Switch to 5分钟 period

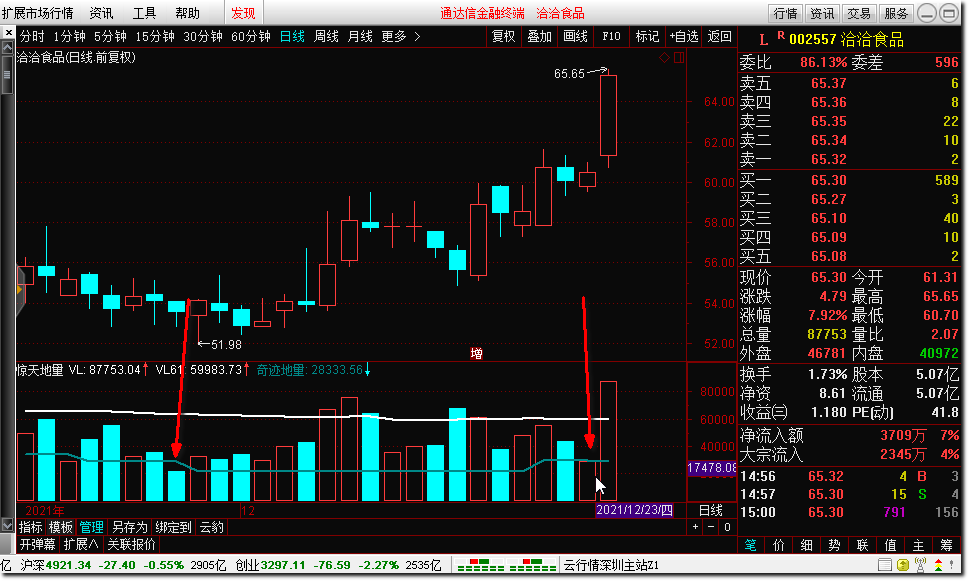(x=110, y=37)
